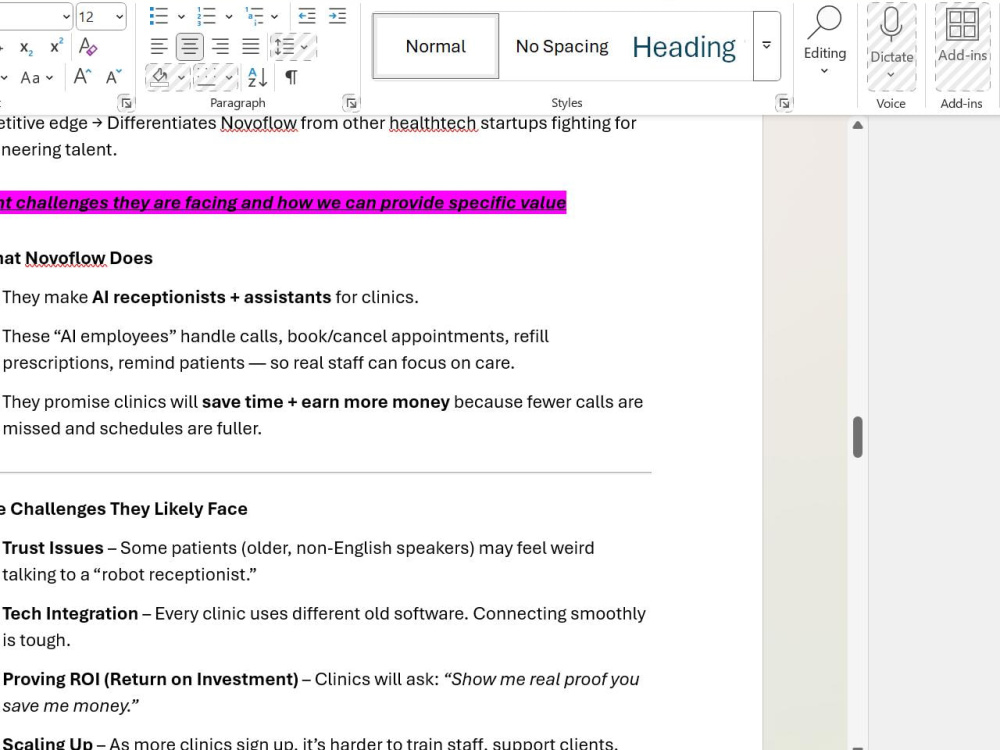
Task: Expand Change Case dropdown arrow
Action: coord(50,78)
